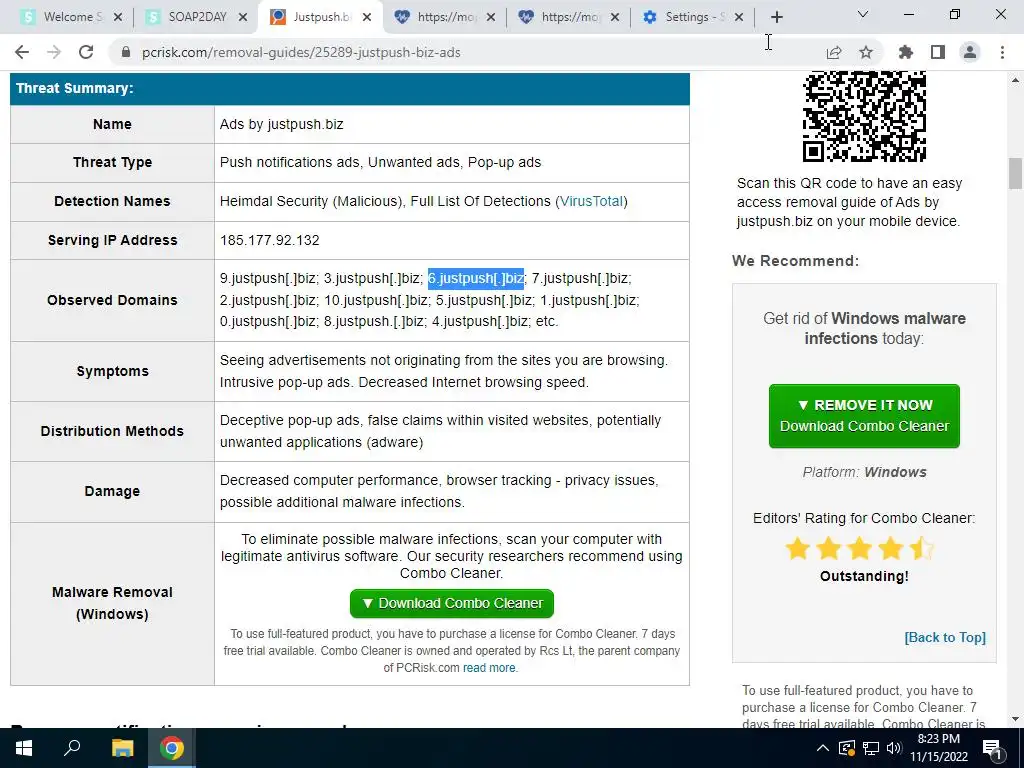Click the address bar URL
Screen dimensions: 1024x768
coord(301,52)
